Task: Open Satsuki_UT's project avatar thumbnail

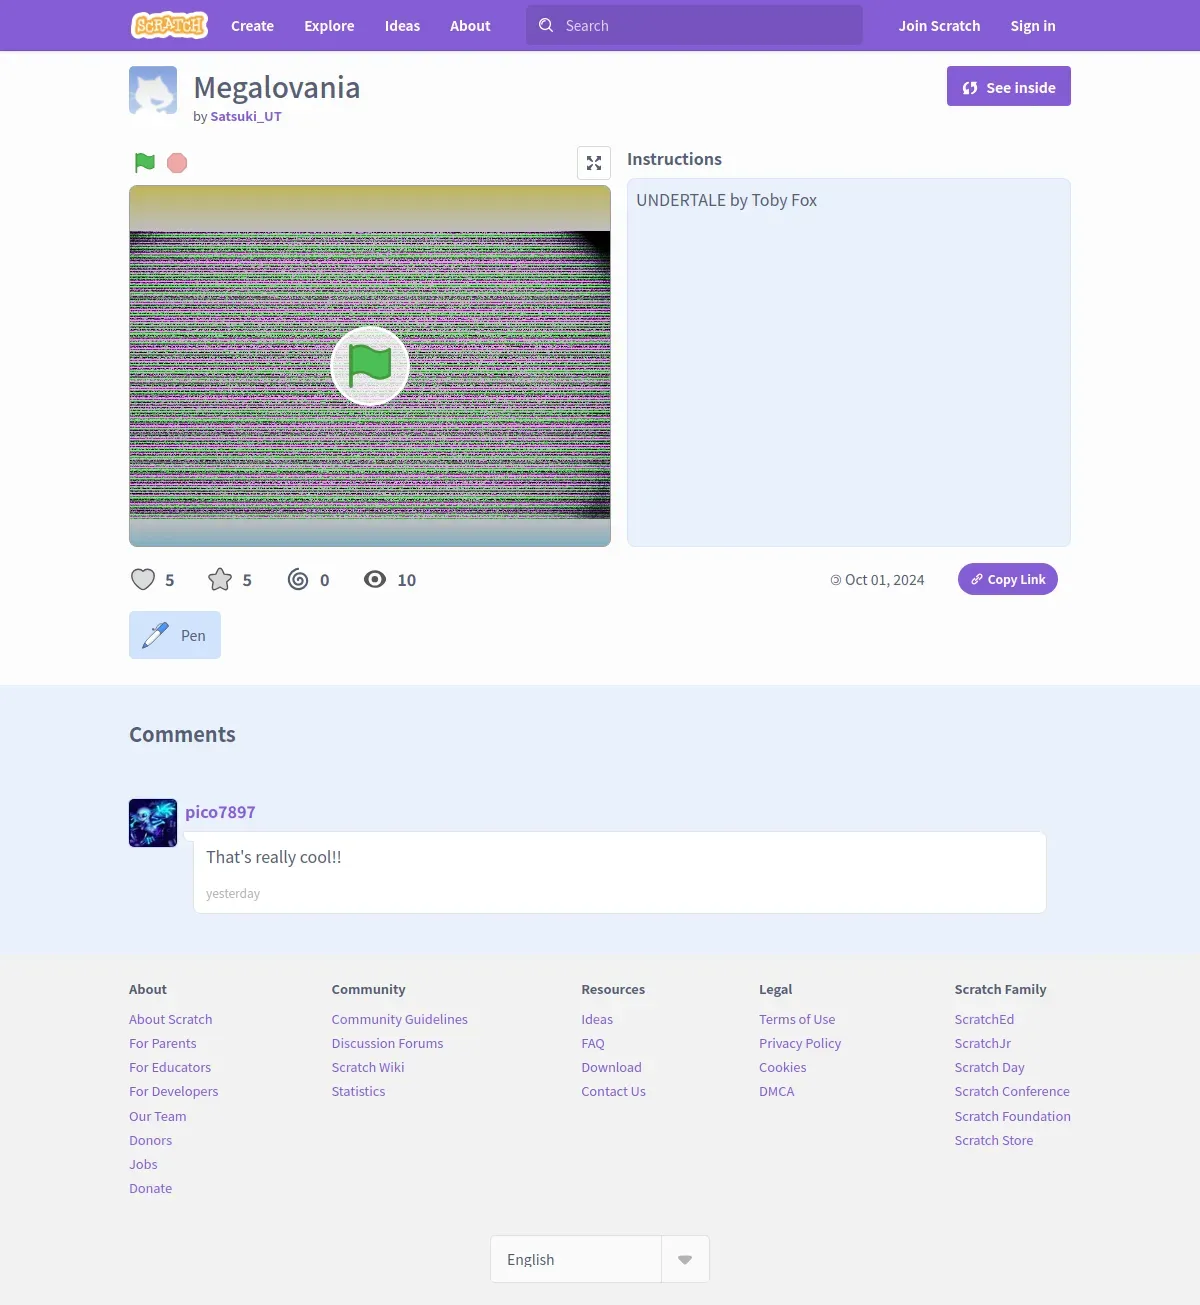Action: pos(153,90)
